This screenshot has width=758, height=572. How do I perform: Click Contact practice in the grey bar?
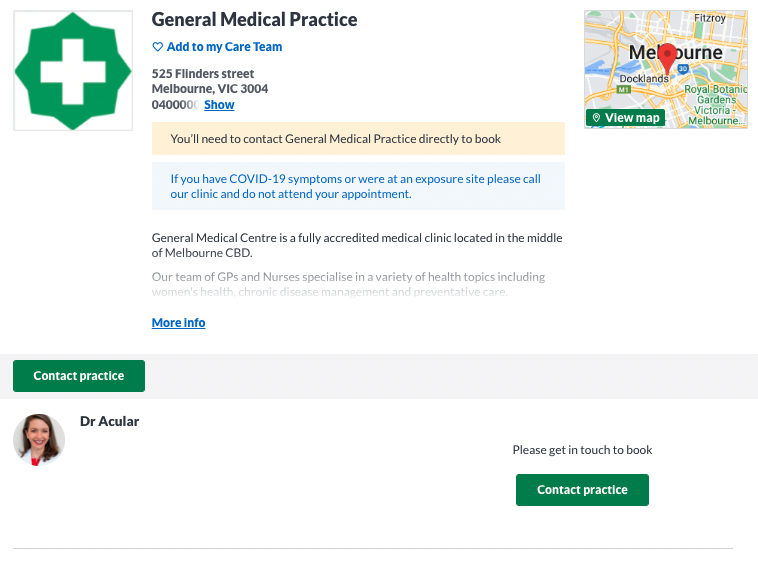[x=79, y=376]
